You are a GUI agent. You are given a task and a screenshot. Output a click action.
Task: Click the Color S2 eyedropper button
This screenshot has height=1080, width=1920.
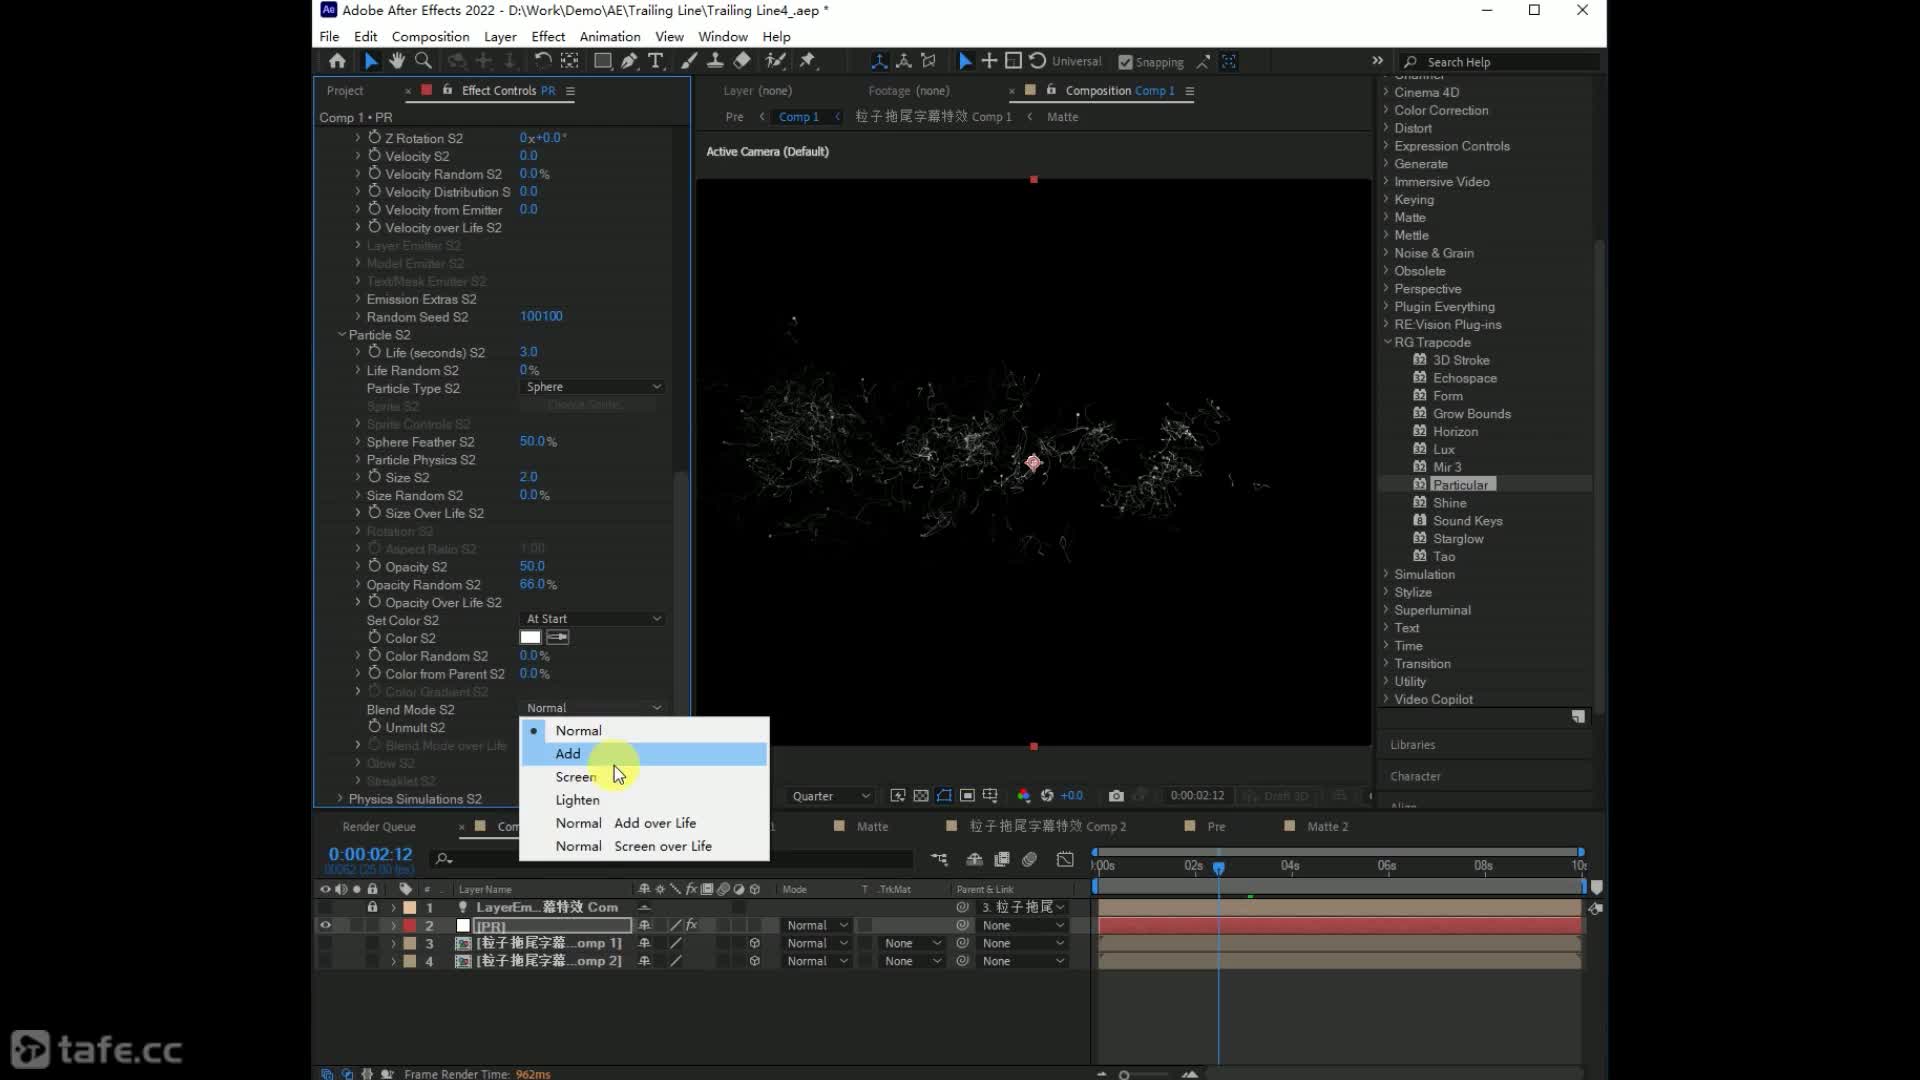558,638
